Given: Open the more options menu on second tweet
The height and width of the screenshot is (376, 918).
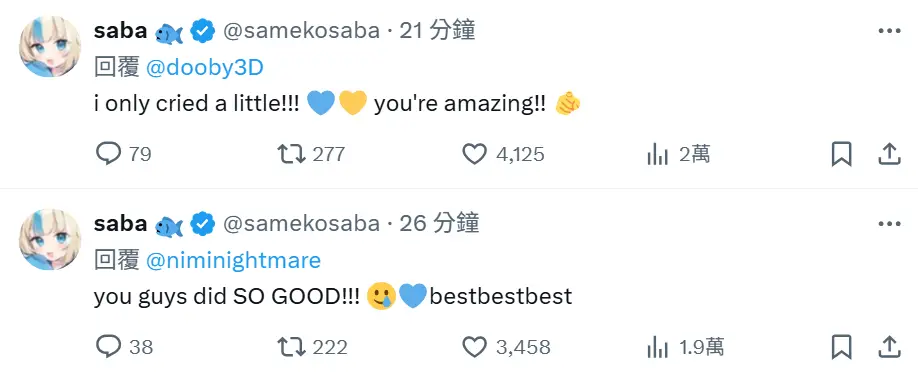Looking at the screenshot, I should (x=889, y=224).
